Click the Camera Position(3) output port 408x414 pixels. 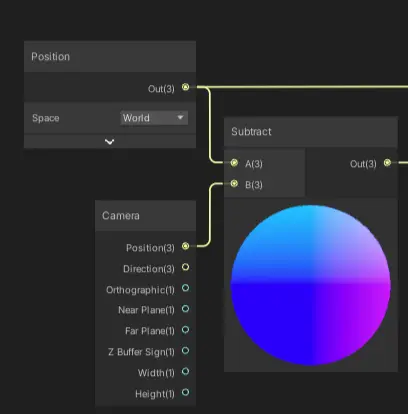(x=186, y=246)
